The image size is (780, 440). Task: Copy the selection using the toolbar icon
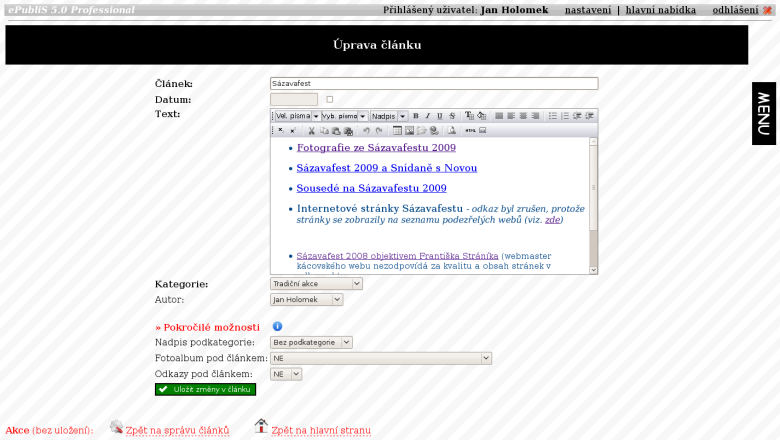tap(324, 131)
